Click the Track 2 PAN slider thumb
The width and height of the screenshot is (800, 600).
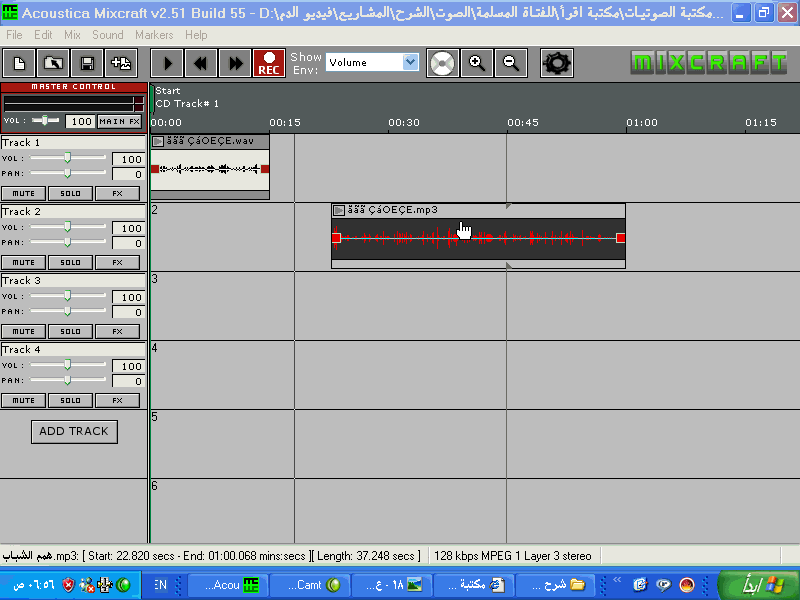(67, 242)
